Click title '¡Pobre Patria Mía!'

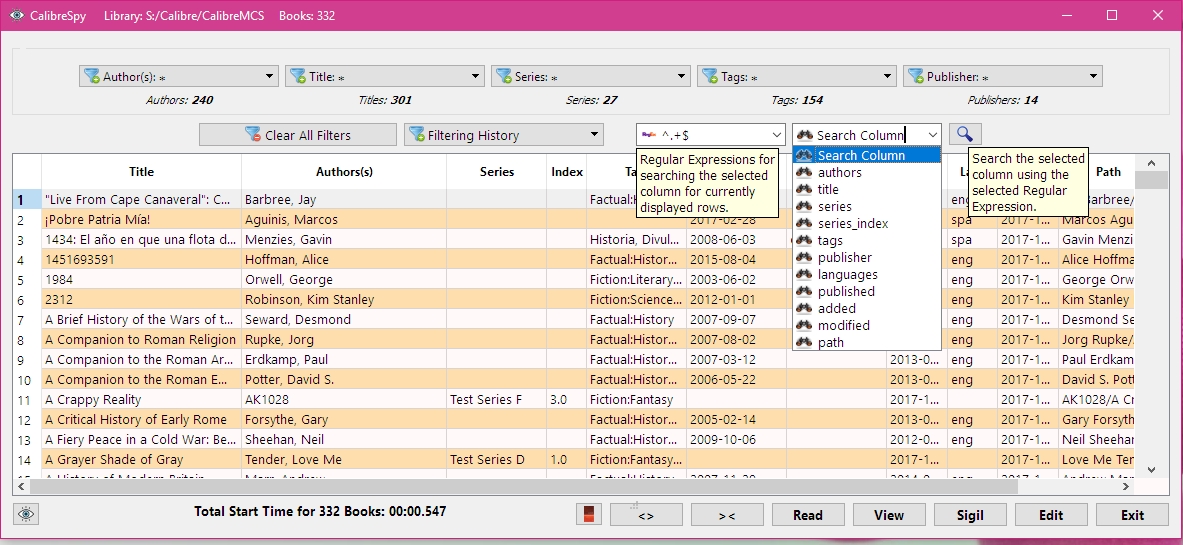coord(141,219)
